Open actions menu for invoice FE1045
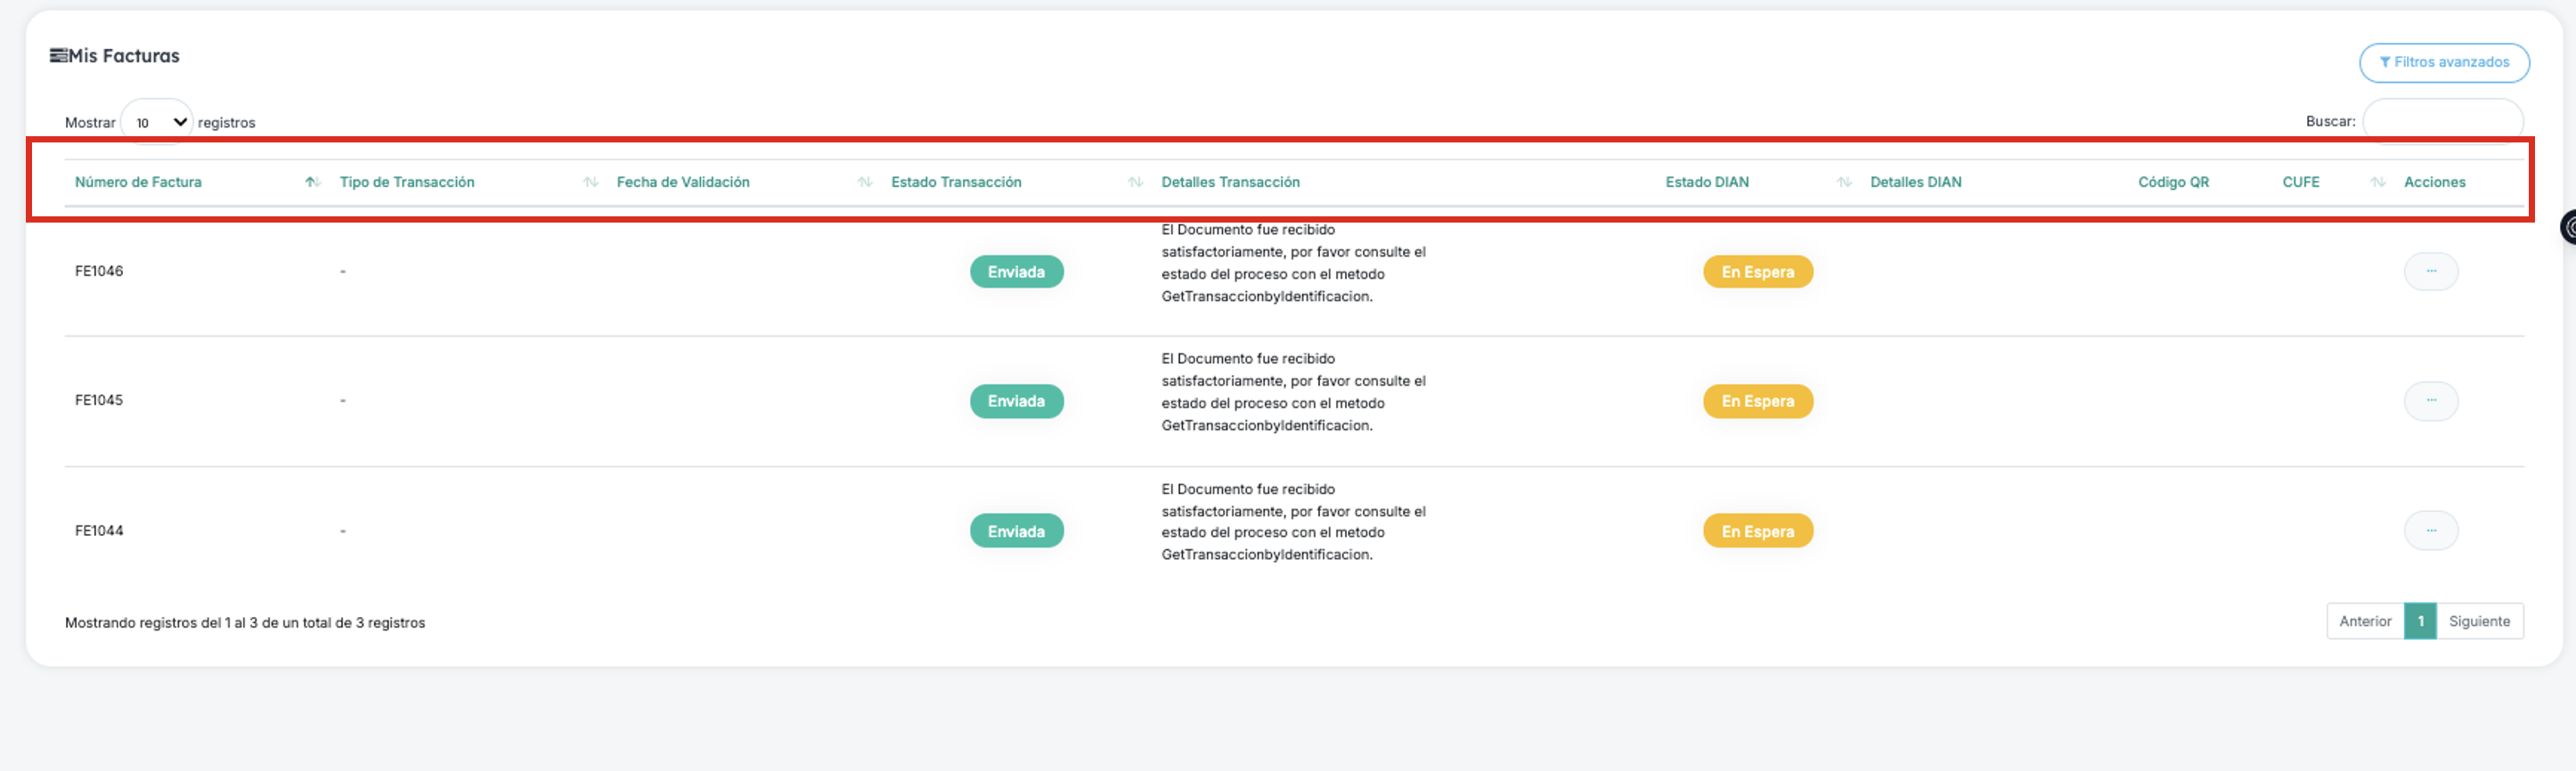The width and height of the screenshot is (2576, 771). [x=2430, y=401]
